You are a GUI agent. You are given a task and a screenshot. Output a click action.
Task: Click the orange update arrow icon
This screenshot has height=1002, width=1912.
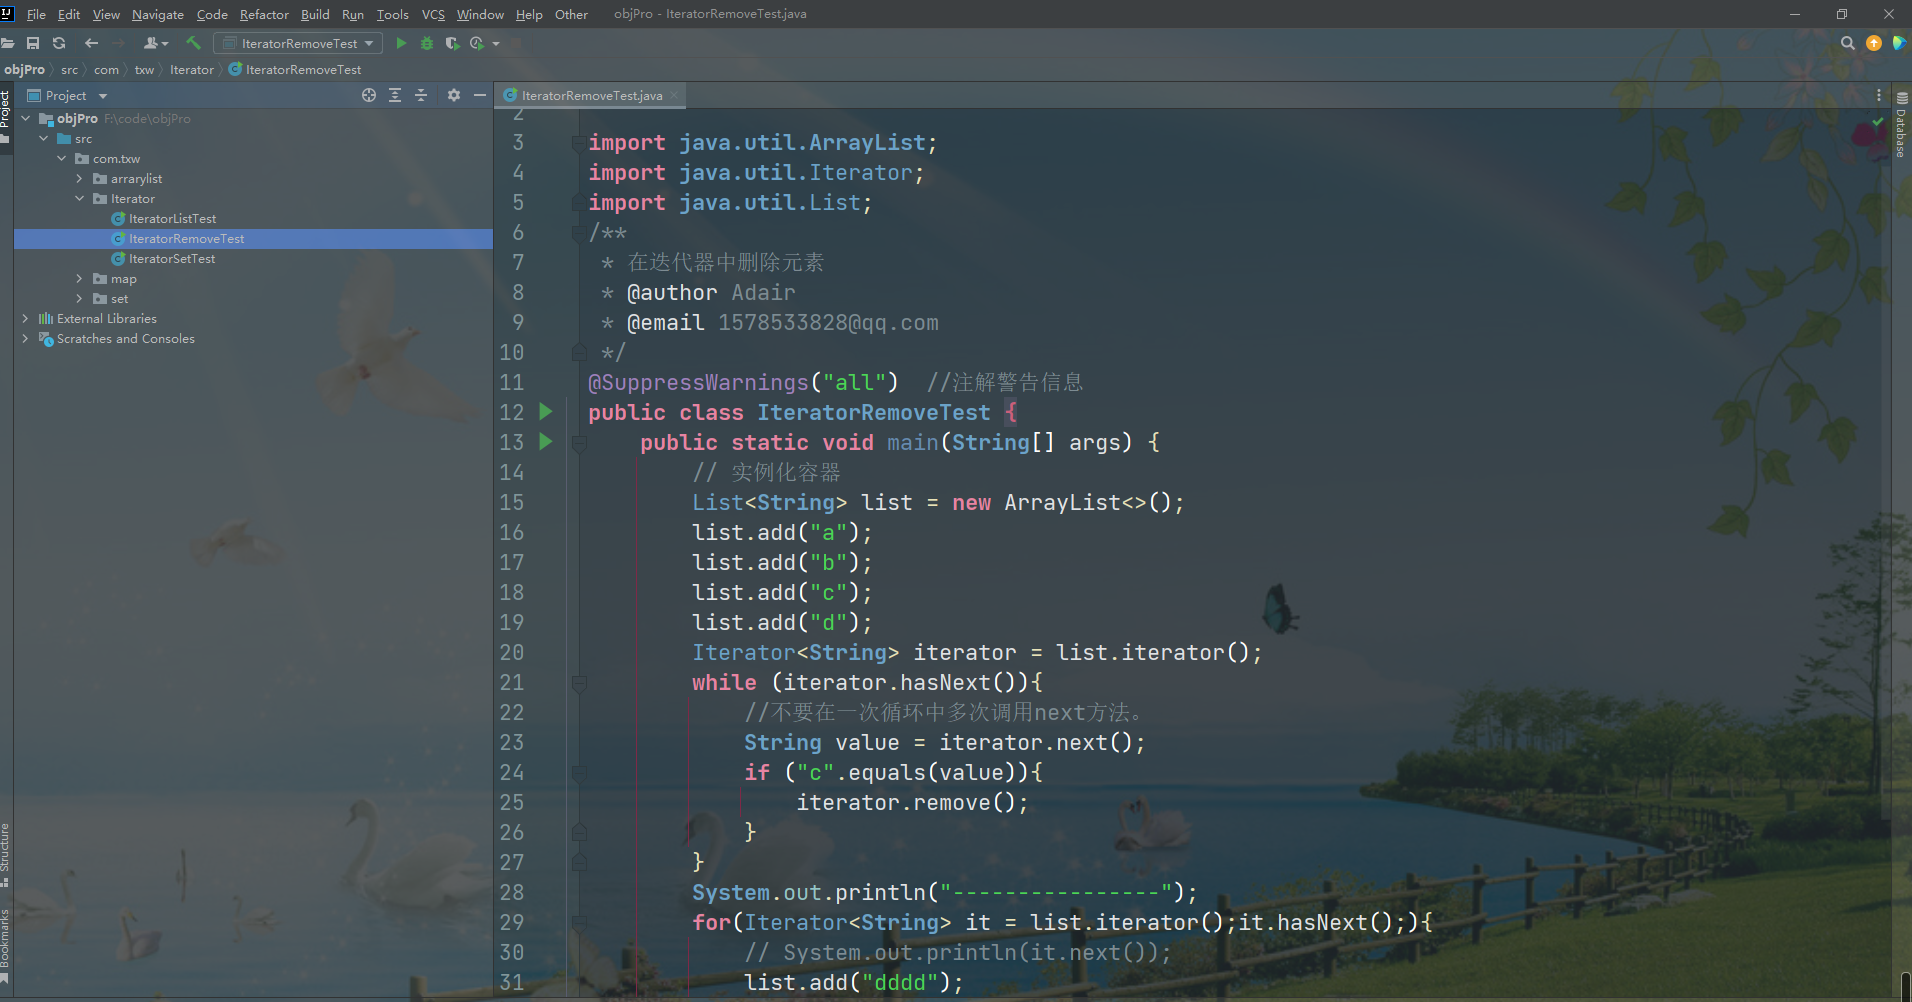tap(1874, 43)
